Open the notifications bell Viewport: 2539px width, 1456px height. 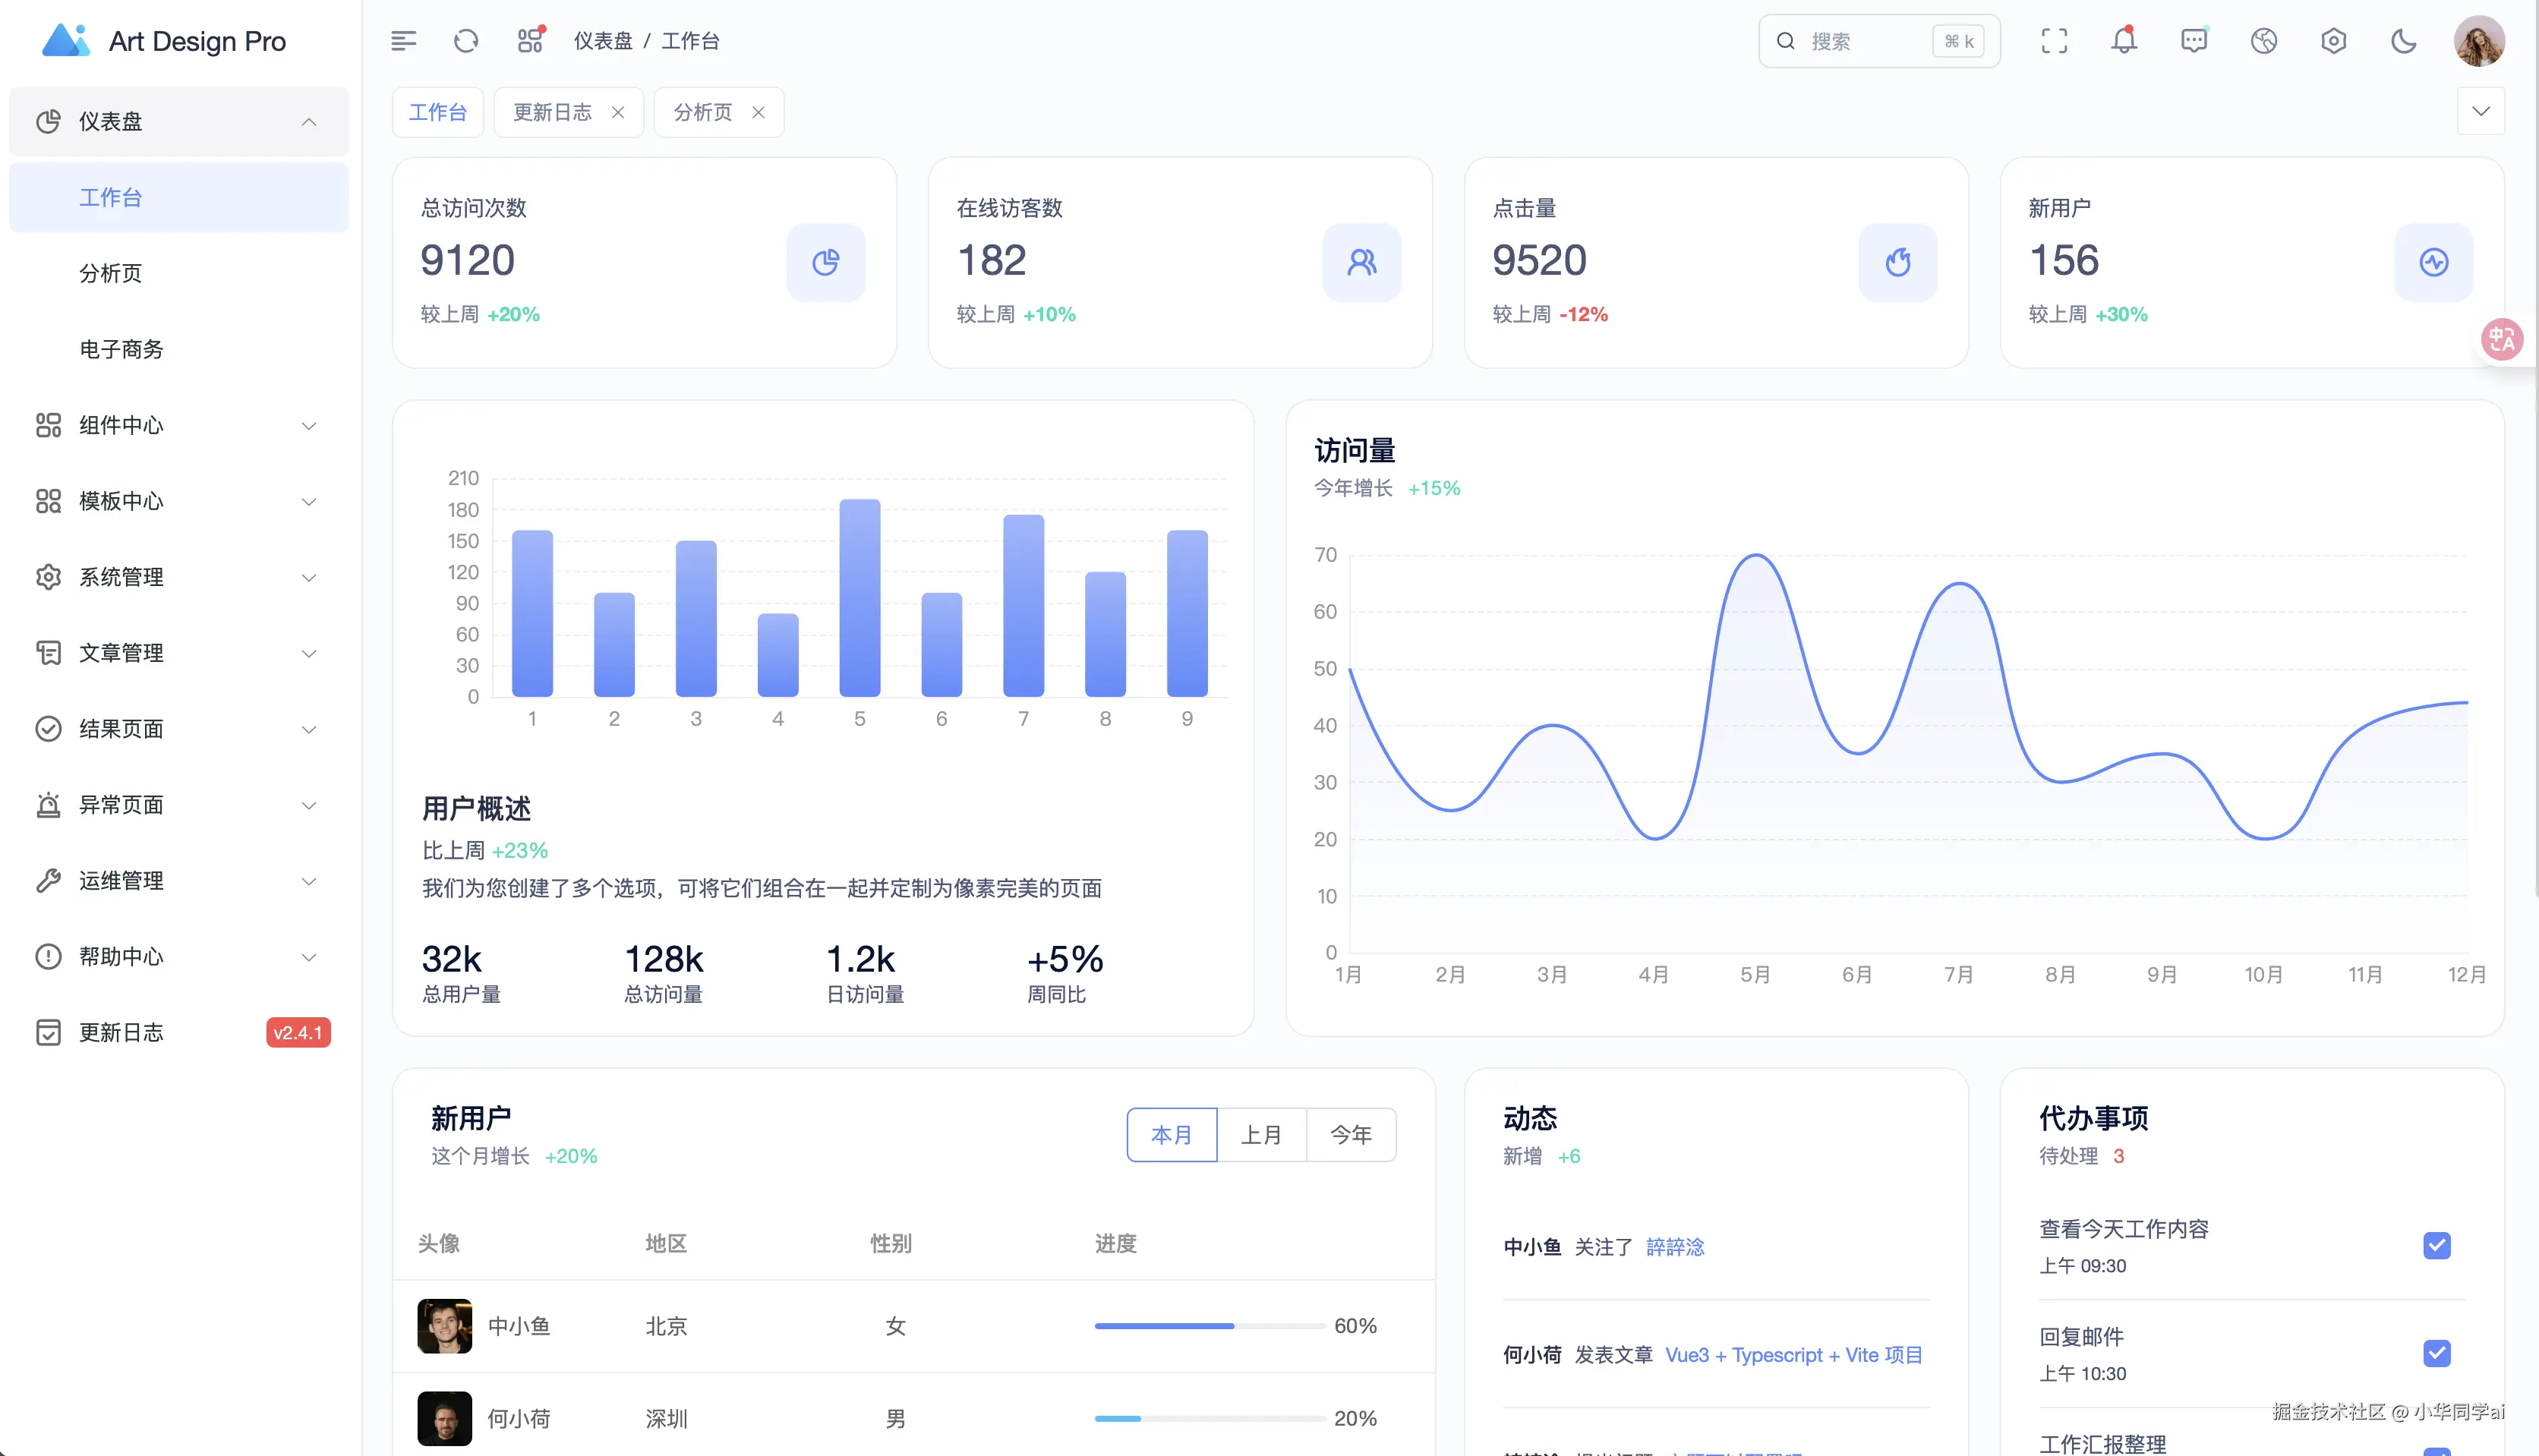click(2124, 41)
